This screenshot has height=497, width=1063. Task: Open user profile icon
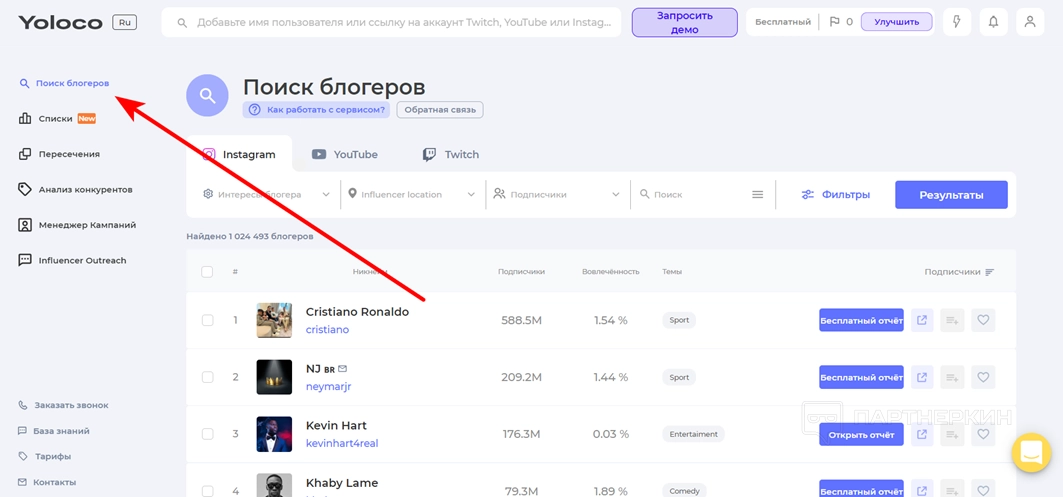point(1029,22)
